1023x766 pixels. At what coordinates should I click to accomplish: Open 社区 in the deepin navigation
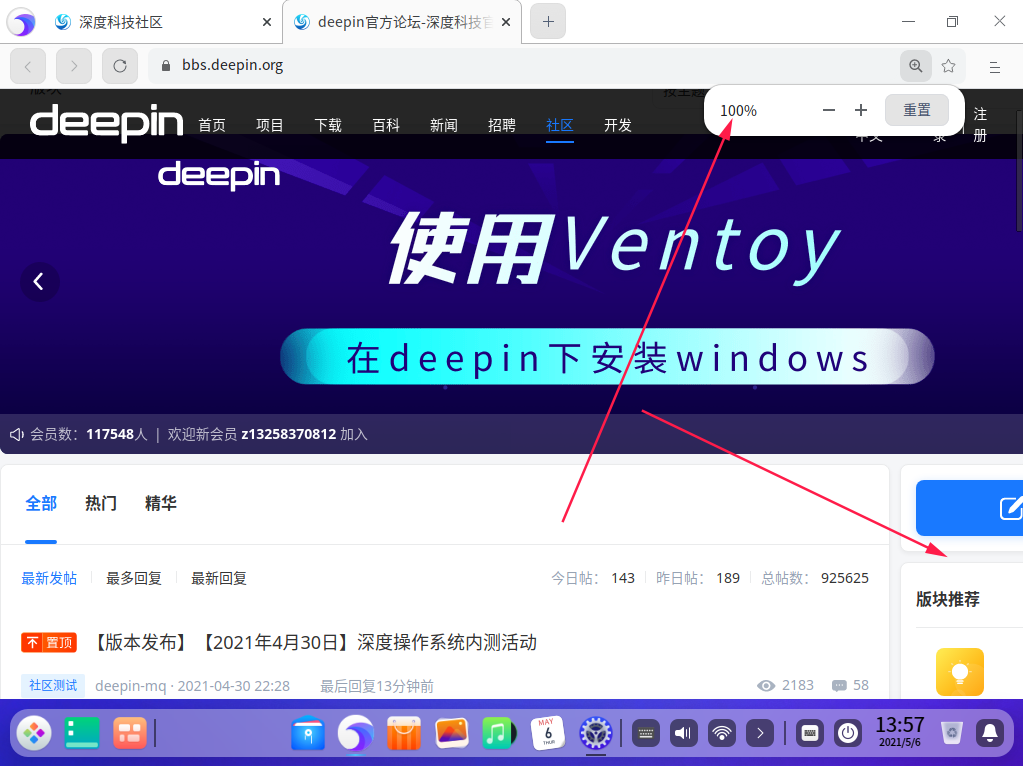click(x=560, y=125)
